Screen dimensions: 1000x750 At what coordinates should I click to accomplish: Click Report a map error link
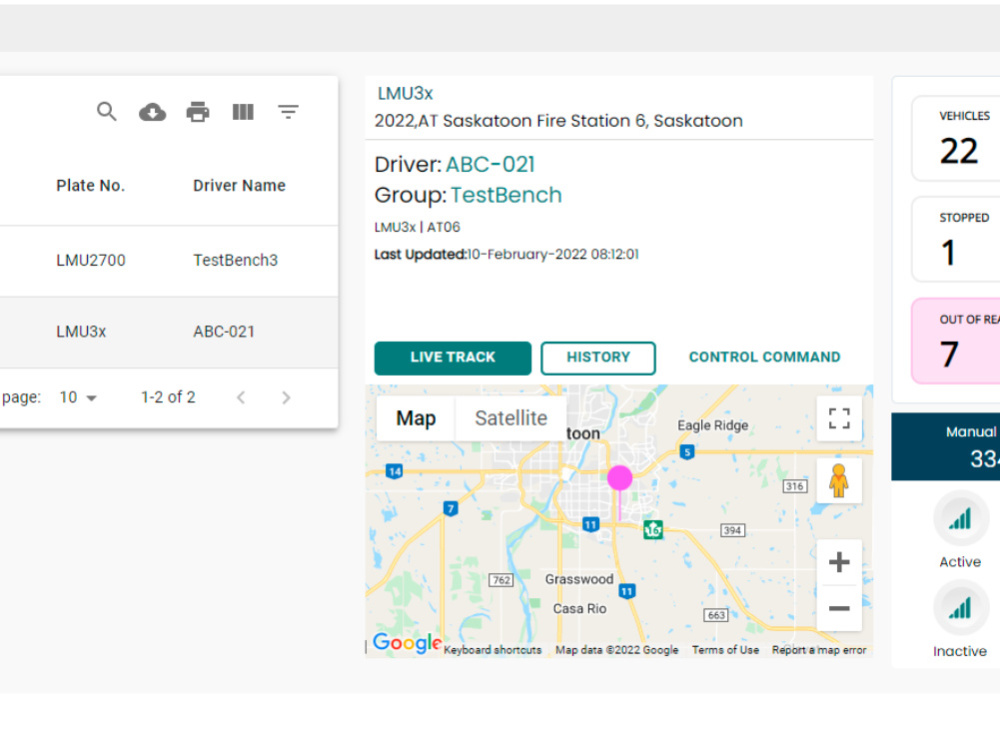[x=819, y=650]
